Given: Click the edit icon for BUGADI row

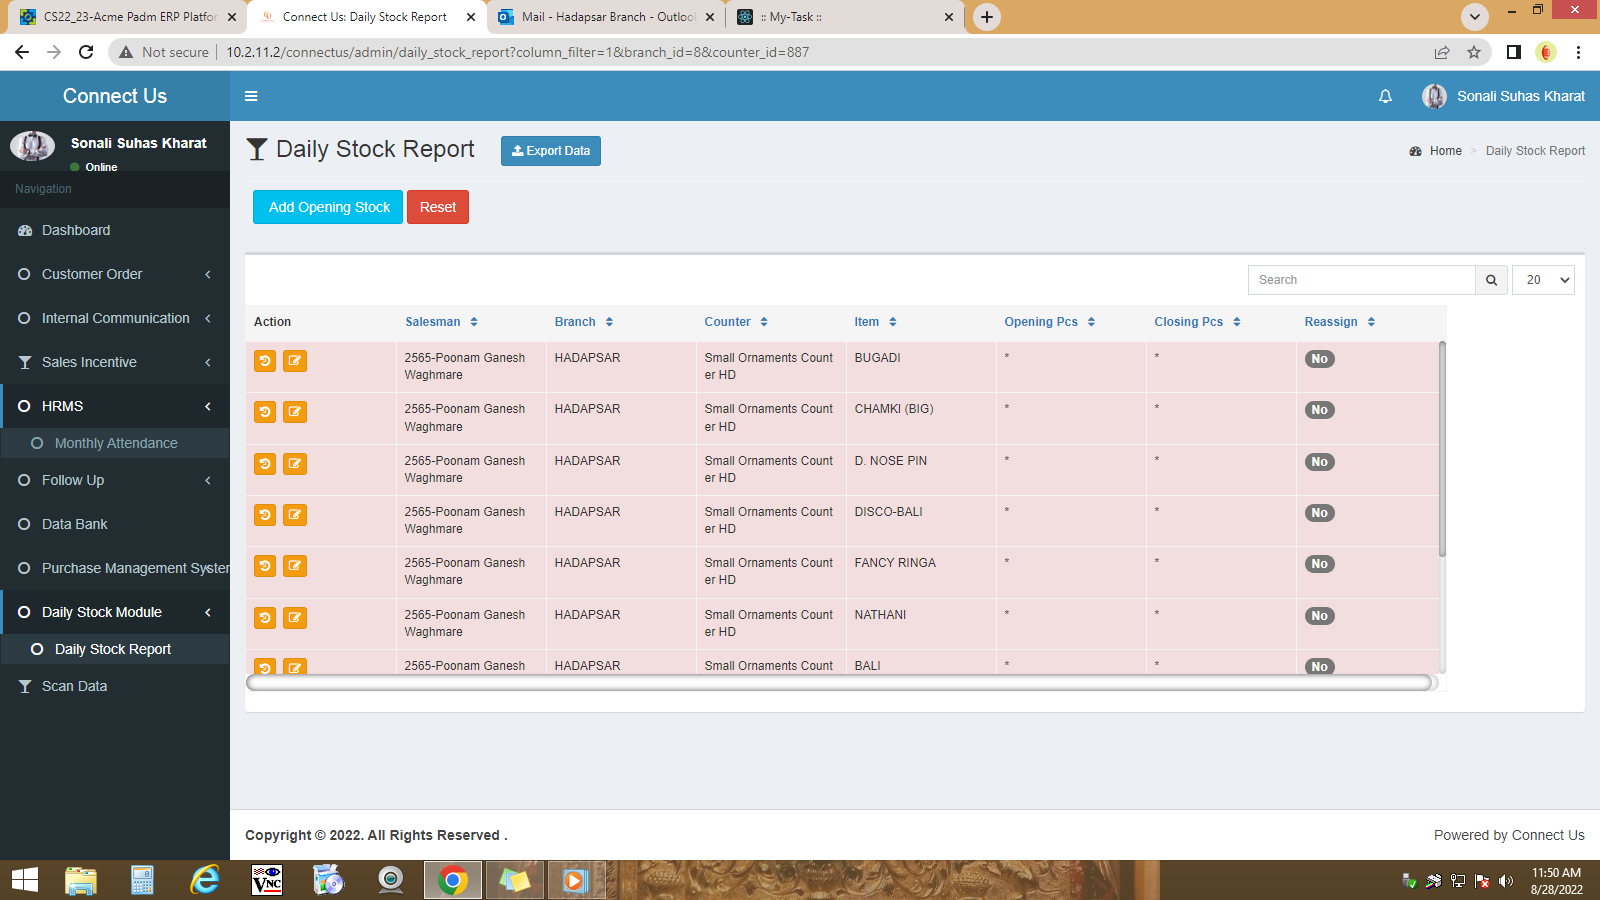Looking at the screenshot, I should (x=295, y=361).
